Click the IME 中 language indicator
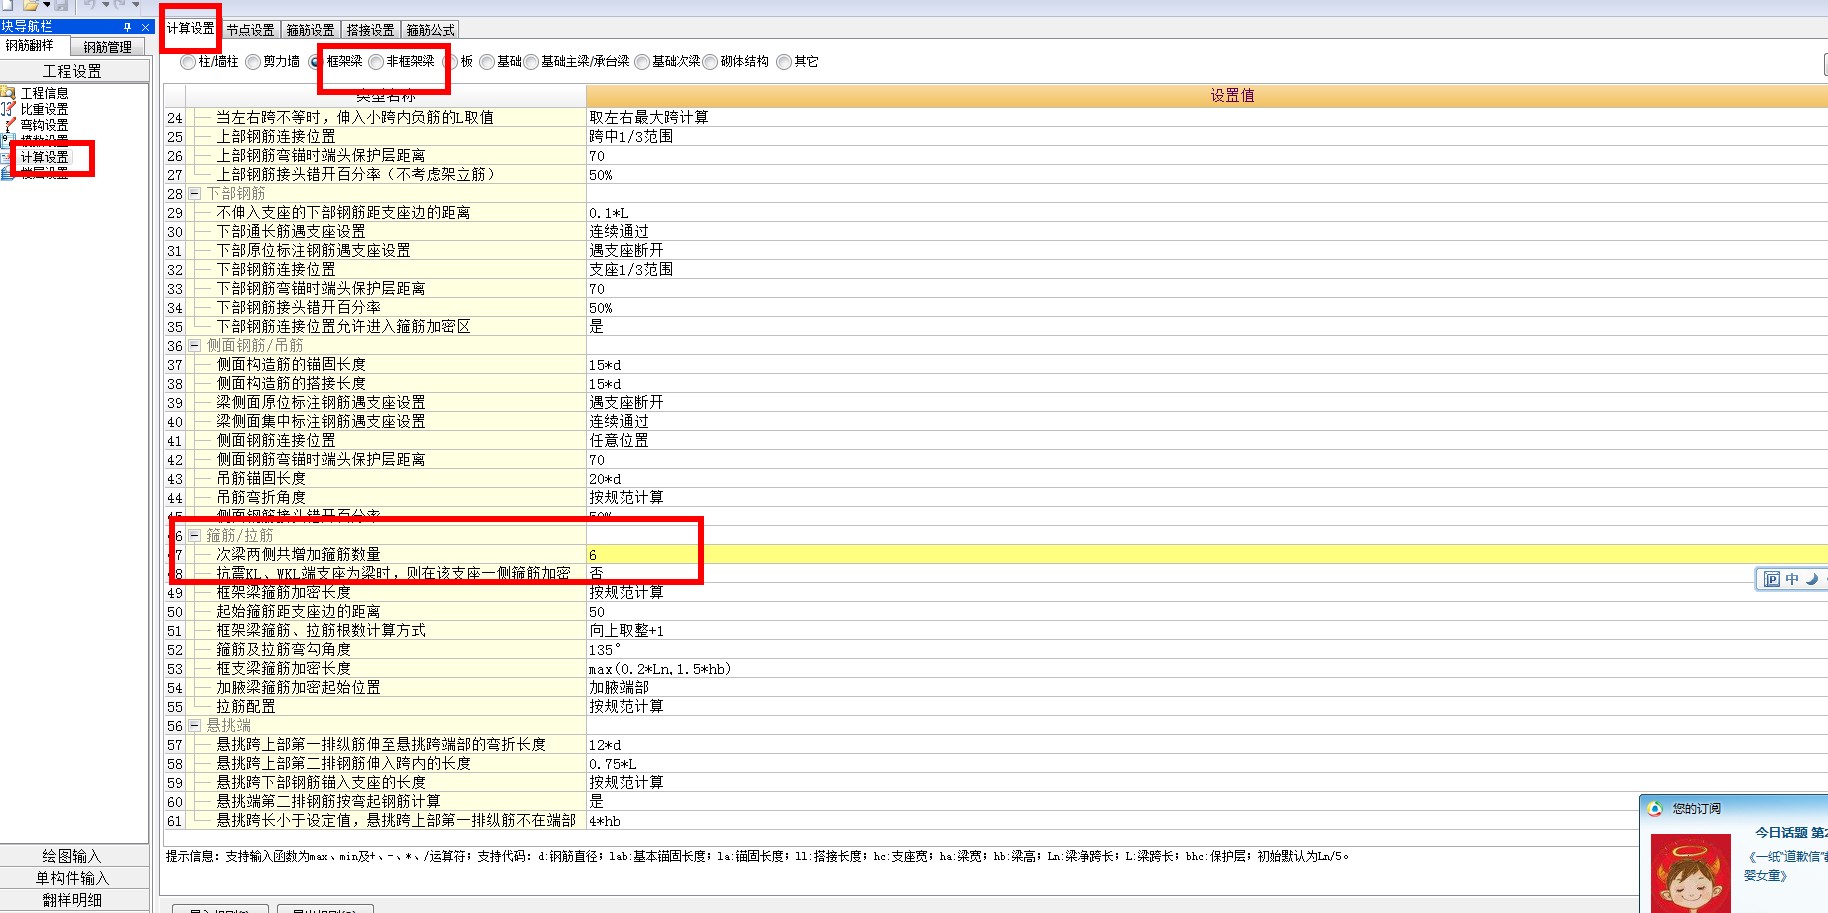The image size is (1828, 913). click(1791, 579)
